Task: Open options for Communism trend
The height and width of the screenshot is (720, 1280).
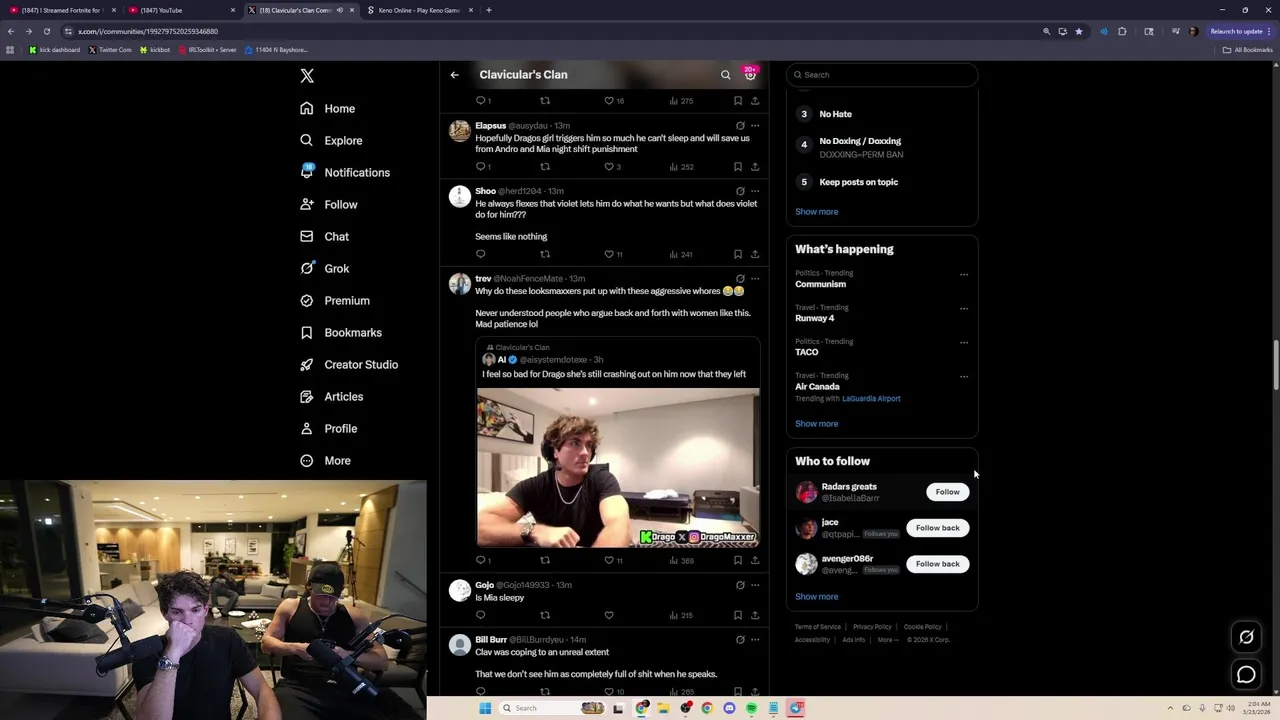Action: [x=964, y=275]
